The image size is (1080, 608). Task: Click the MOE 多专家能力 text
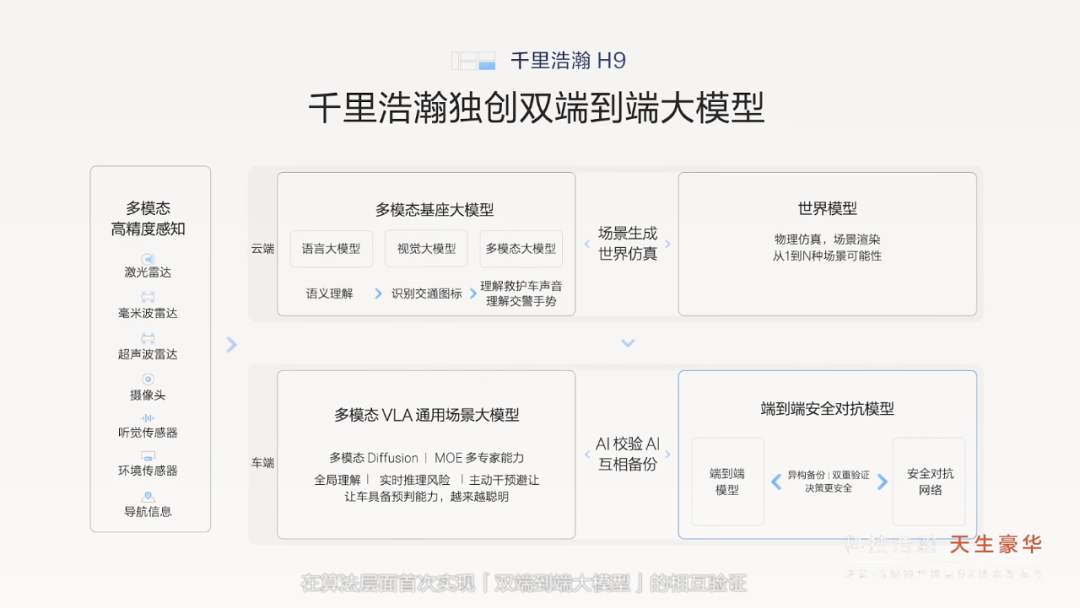coord(479,458)
